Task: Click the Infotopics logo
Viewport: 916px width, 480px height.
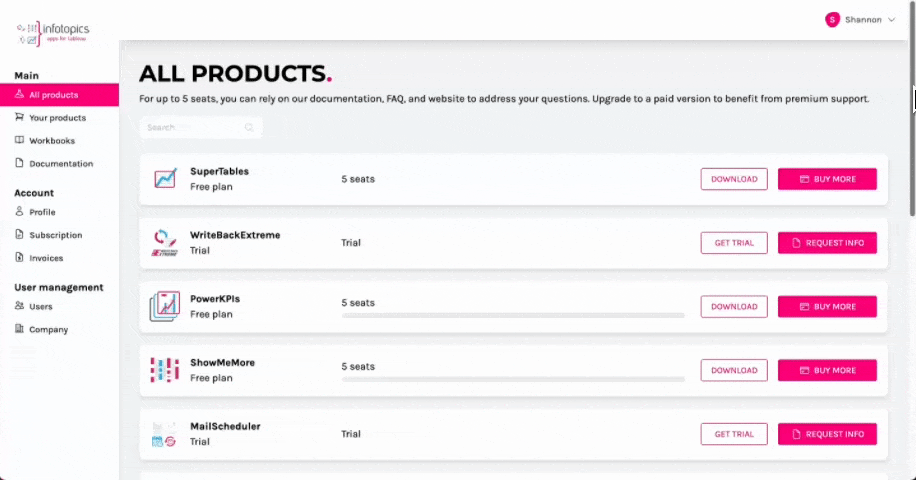Action: tap(53, 33)
